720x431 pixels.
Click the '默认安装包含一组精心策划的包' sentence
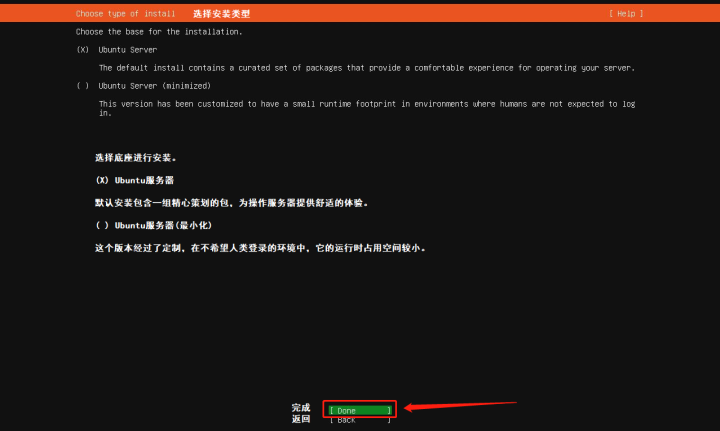click(x=231, y=203)
